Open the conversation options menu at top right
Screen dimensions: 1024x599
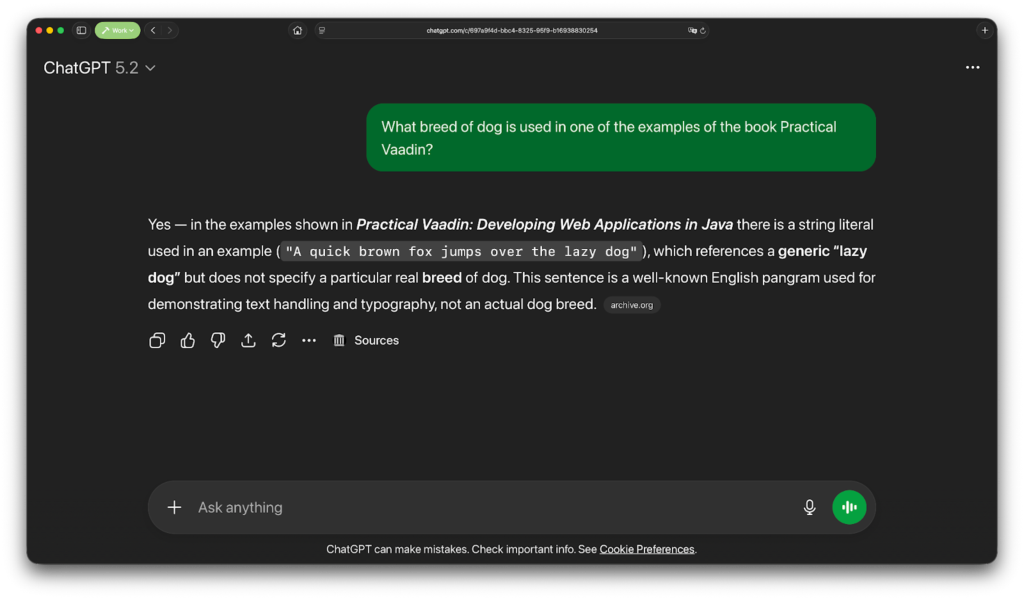click(972, 68)
